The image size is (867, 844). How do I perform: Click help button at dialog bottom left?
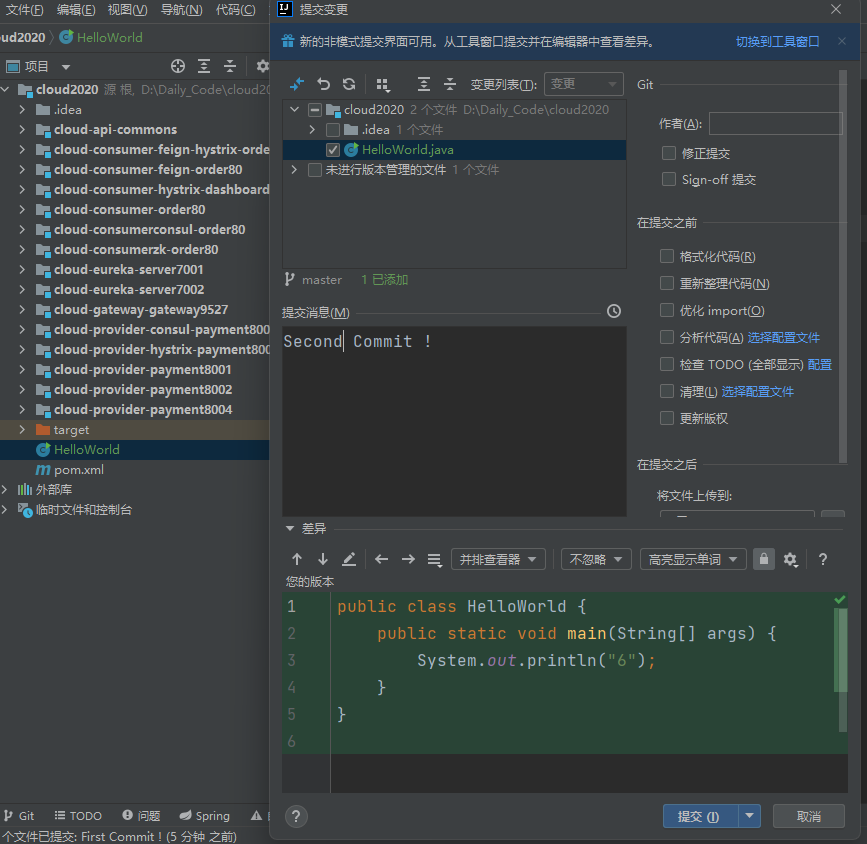tap(296, 816)
